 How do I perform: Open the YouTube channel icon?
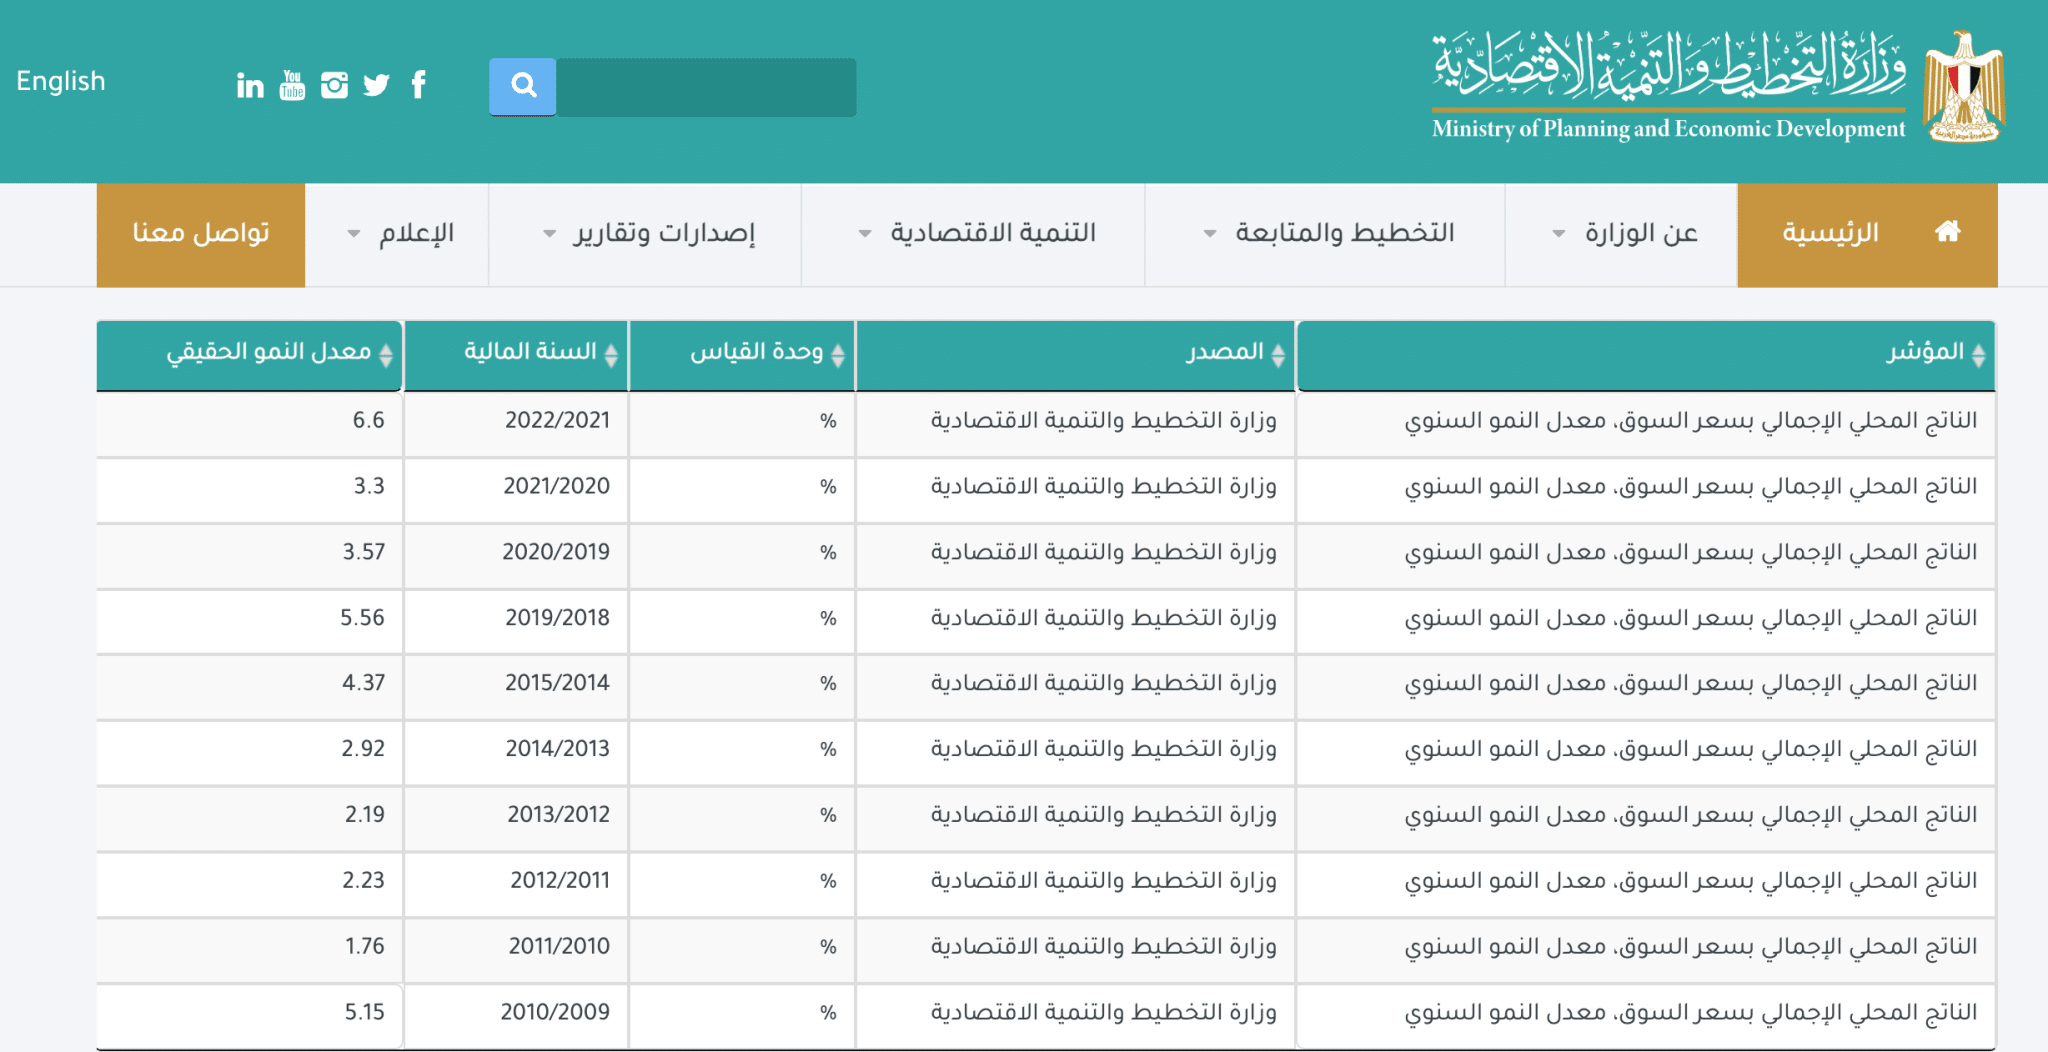click(x=292, y=86)
